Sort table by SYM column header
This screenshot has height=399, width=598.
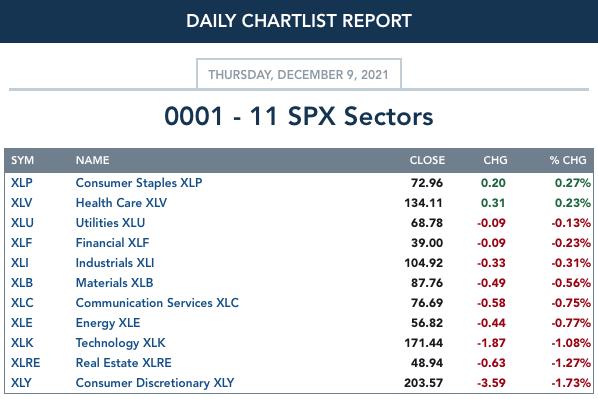pos(23,160)
